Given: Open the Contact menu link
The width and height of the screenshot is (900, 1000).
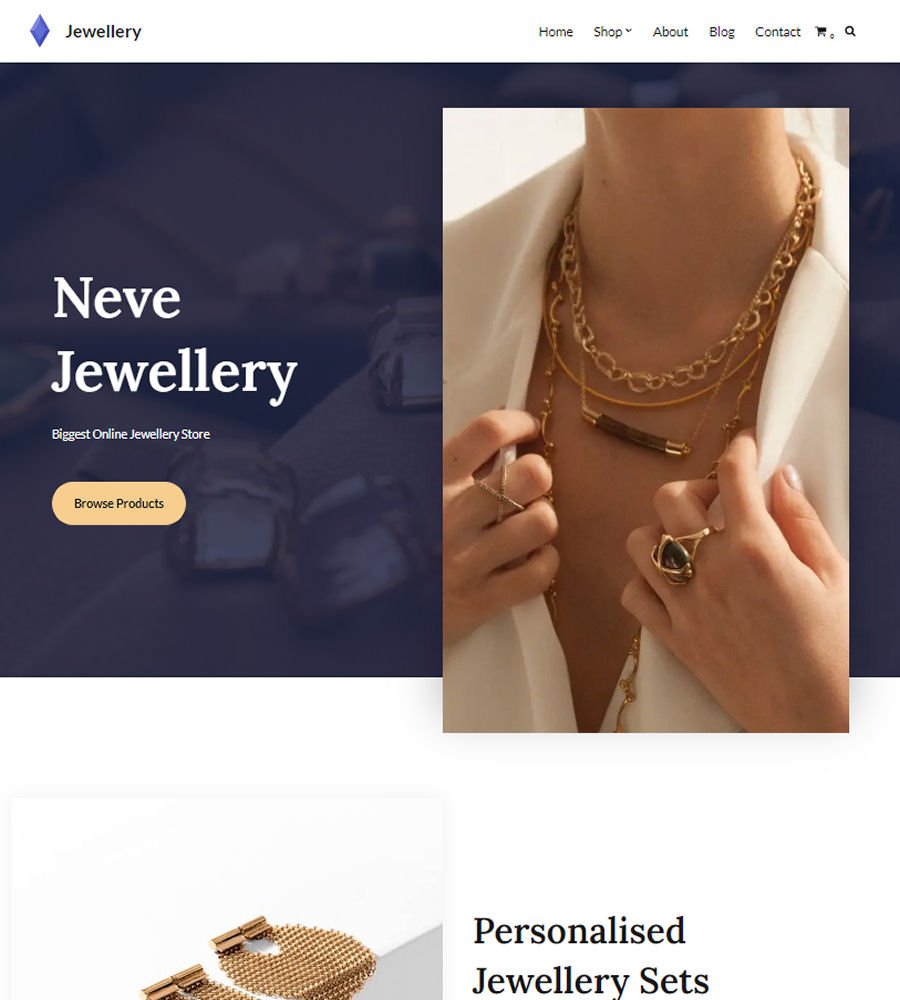Looking at the screenshot, I should click(778, 32).
